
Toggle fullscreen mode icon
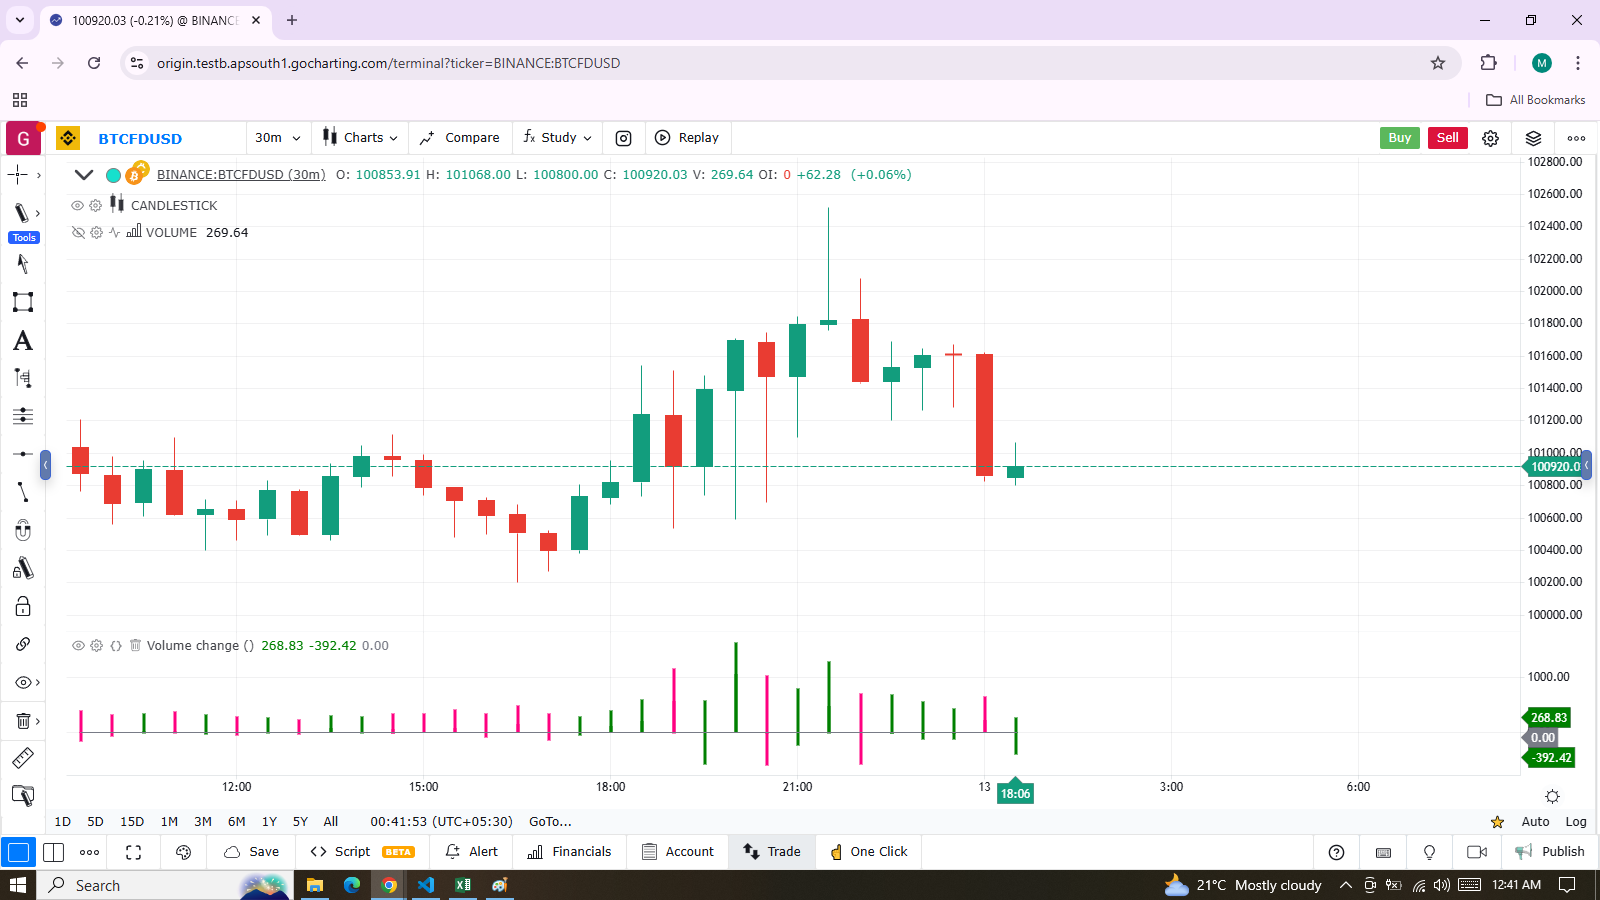pos(133,852)
